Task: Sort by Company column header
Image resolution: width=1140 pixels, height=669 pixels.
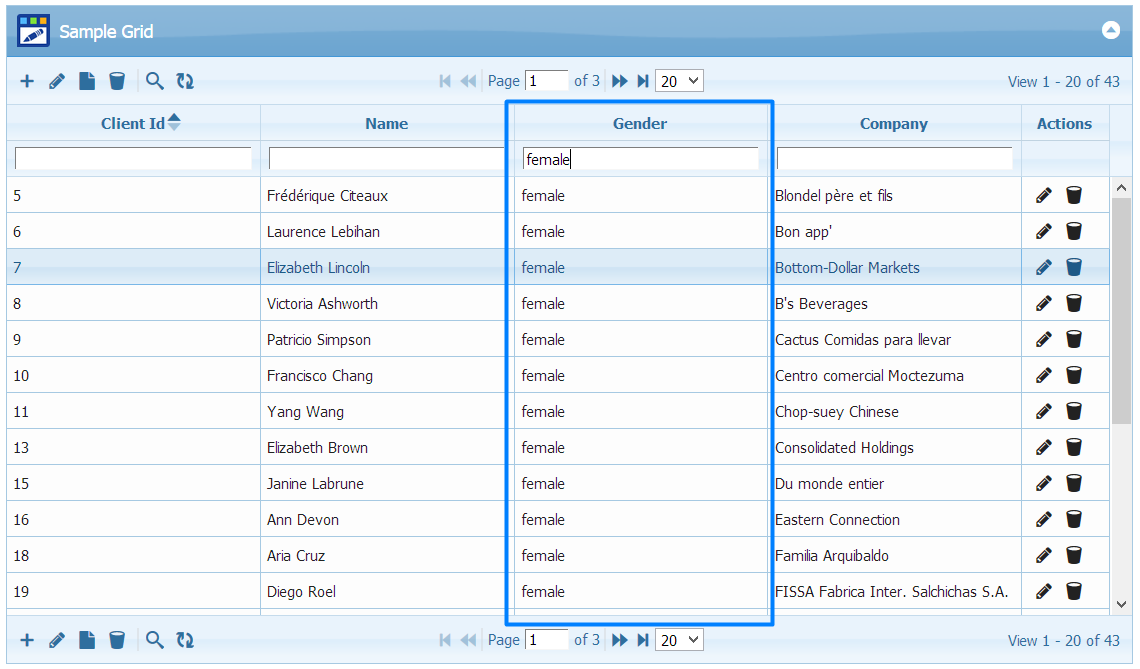Action: [x=893, y=124]
